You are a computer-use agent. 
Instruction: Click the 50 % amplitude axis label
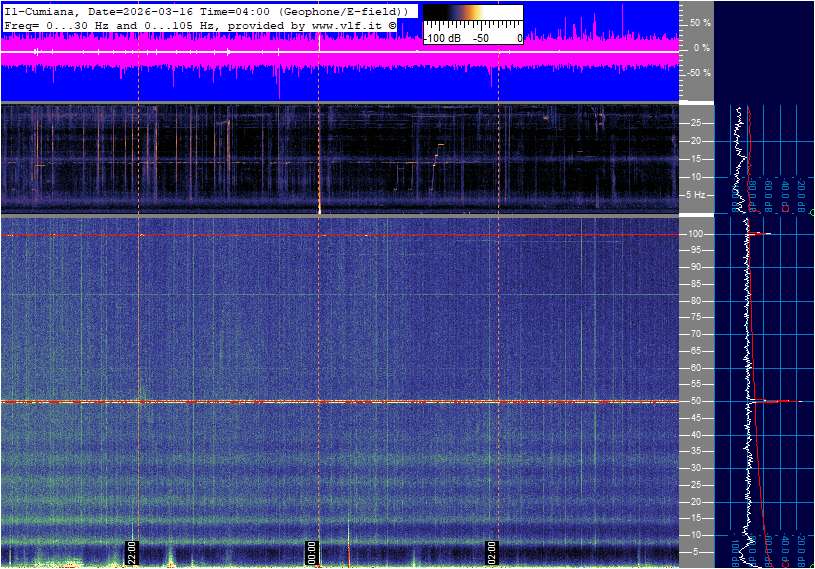[x=700, y=22]
